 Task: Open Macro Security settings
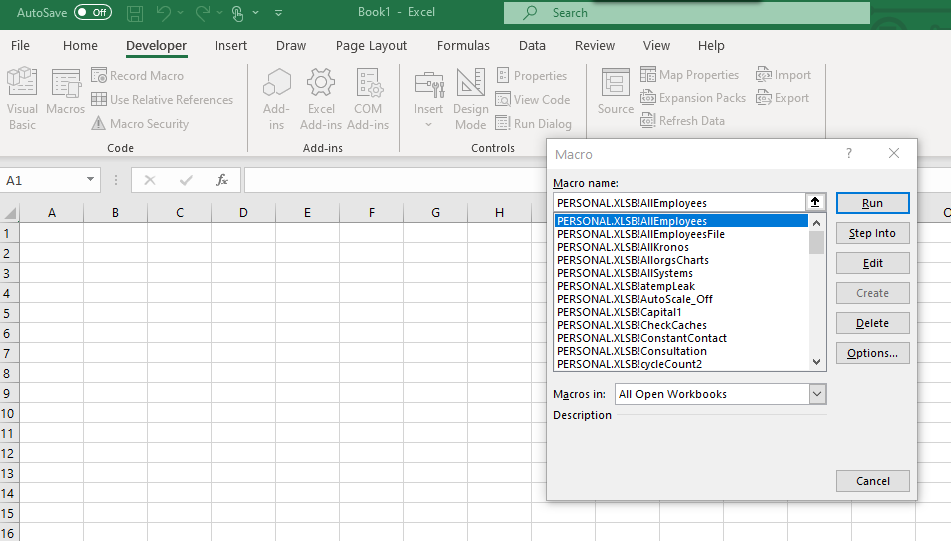pos(140,124)
